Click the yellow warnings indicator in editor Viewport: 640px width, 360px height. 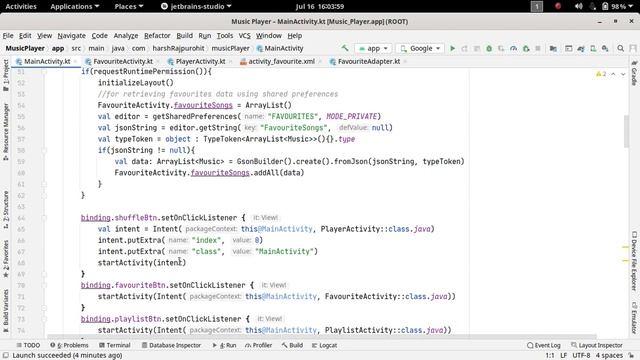pyautogui.click(x=601, y=74)
